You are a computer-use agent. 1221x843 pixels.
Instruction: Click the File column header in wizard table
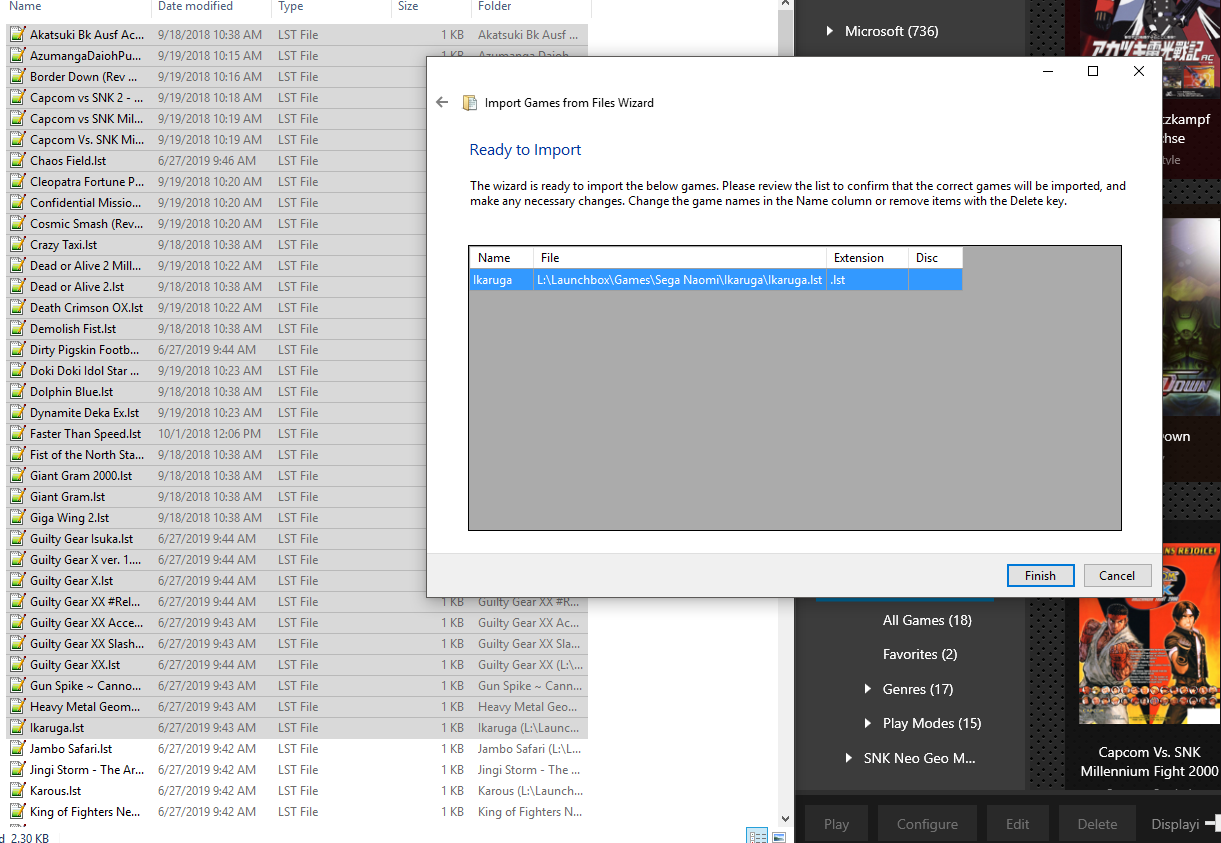680,258
